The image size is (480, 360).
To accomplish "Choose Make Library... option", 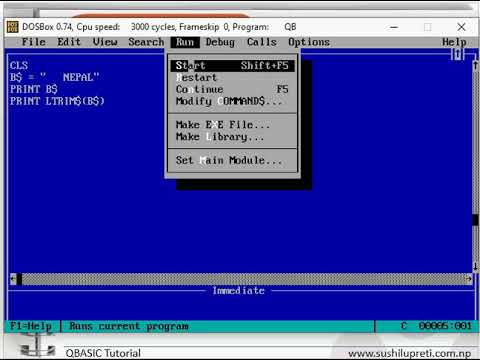I will (232, 137).
